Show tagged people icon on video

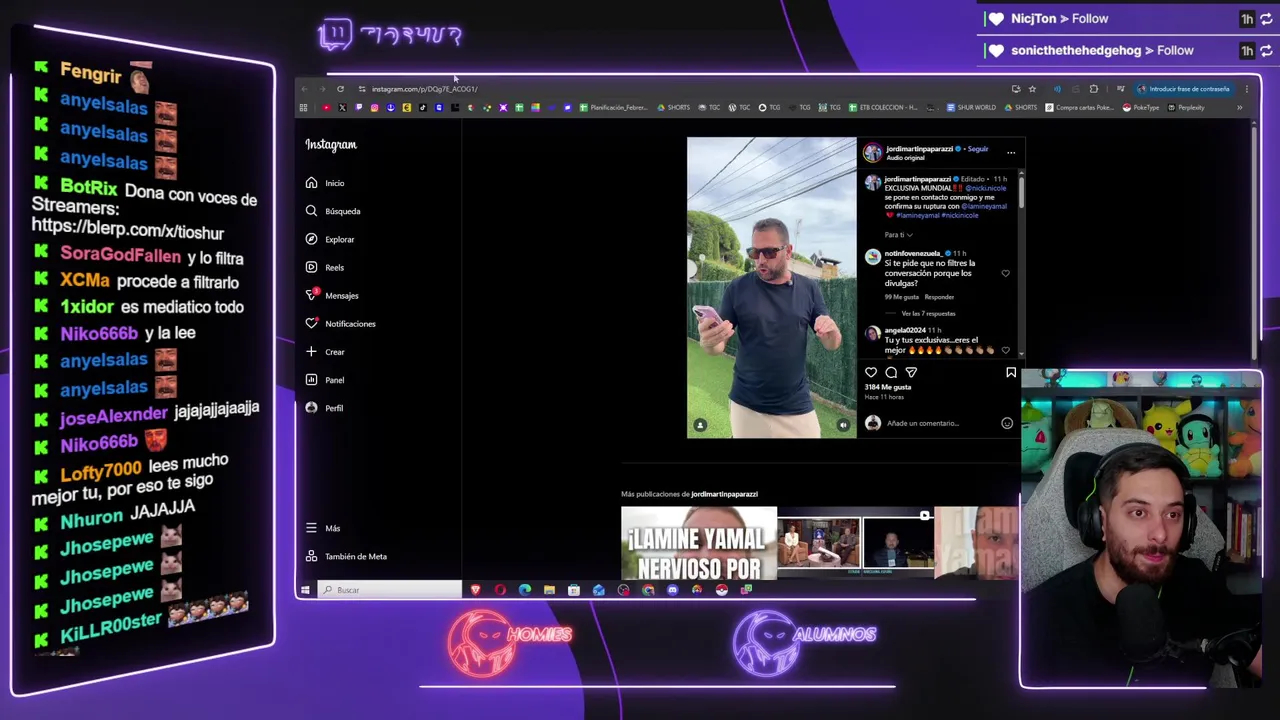pos(700,425)
